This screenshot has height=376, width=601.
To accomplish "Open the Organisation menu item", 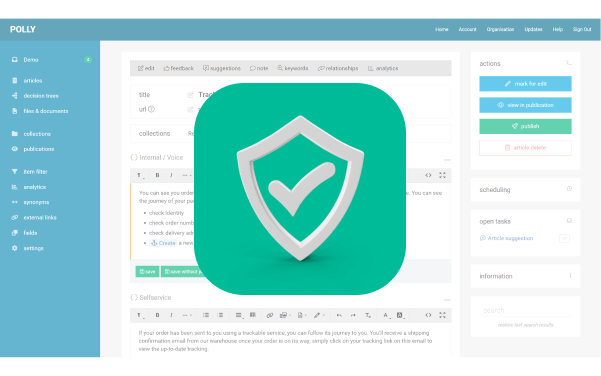I will coord(500,29).
